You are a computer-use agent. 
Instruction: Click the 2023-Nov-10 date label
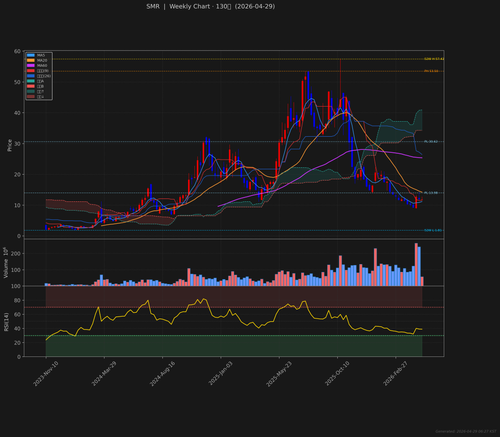(x=46, y=374)
